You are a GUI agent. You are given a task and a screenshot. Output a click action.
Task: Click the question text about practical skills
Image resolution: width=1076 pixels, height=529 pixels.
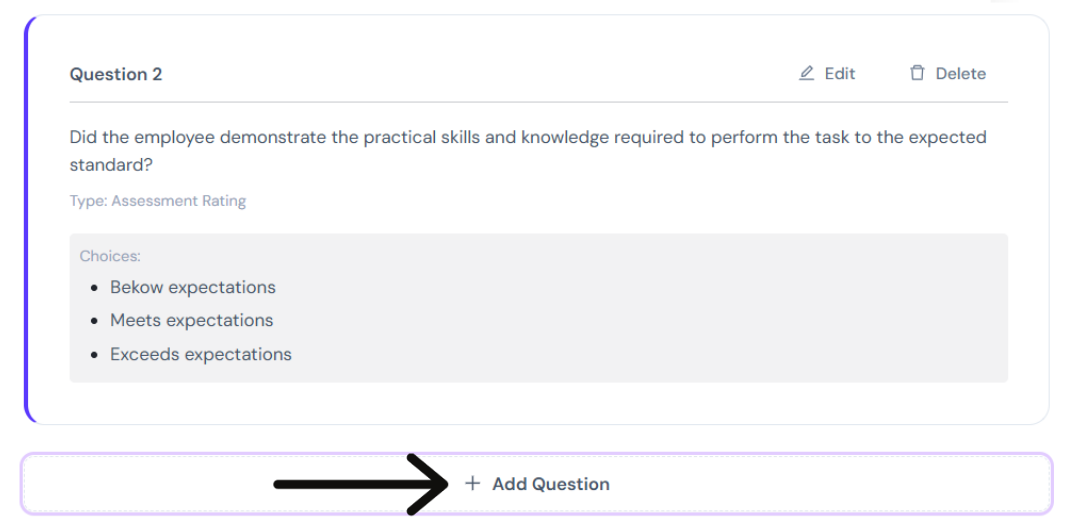528,151
